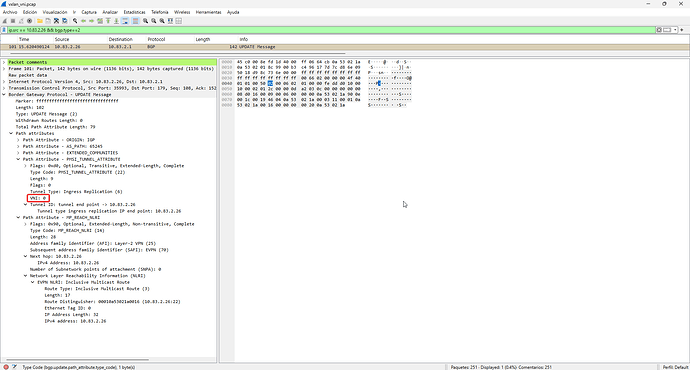Jump to the last packet
This screenshot has width=690, height=370.
coord(117,21)
